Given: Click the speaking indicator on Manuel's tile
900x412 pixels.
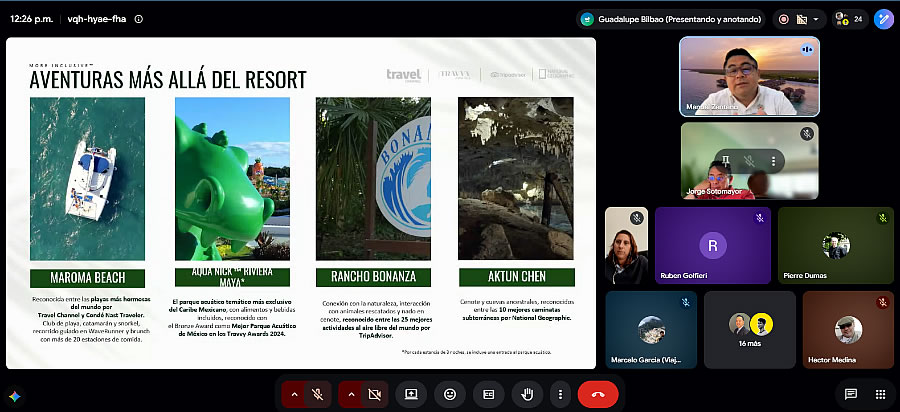Looking at the screenshot, I should [x=807, y=49].
